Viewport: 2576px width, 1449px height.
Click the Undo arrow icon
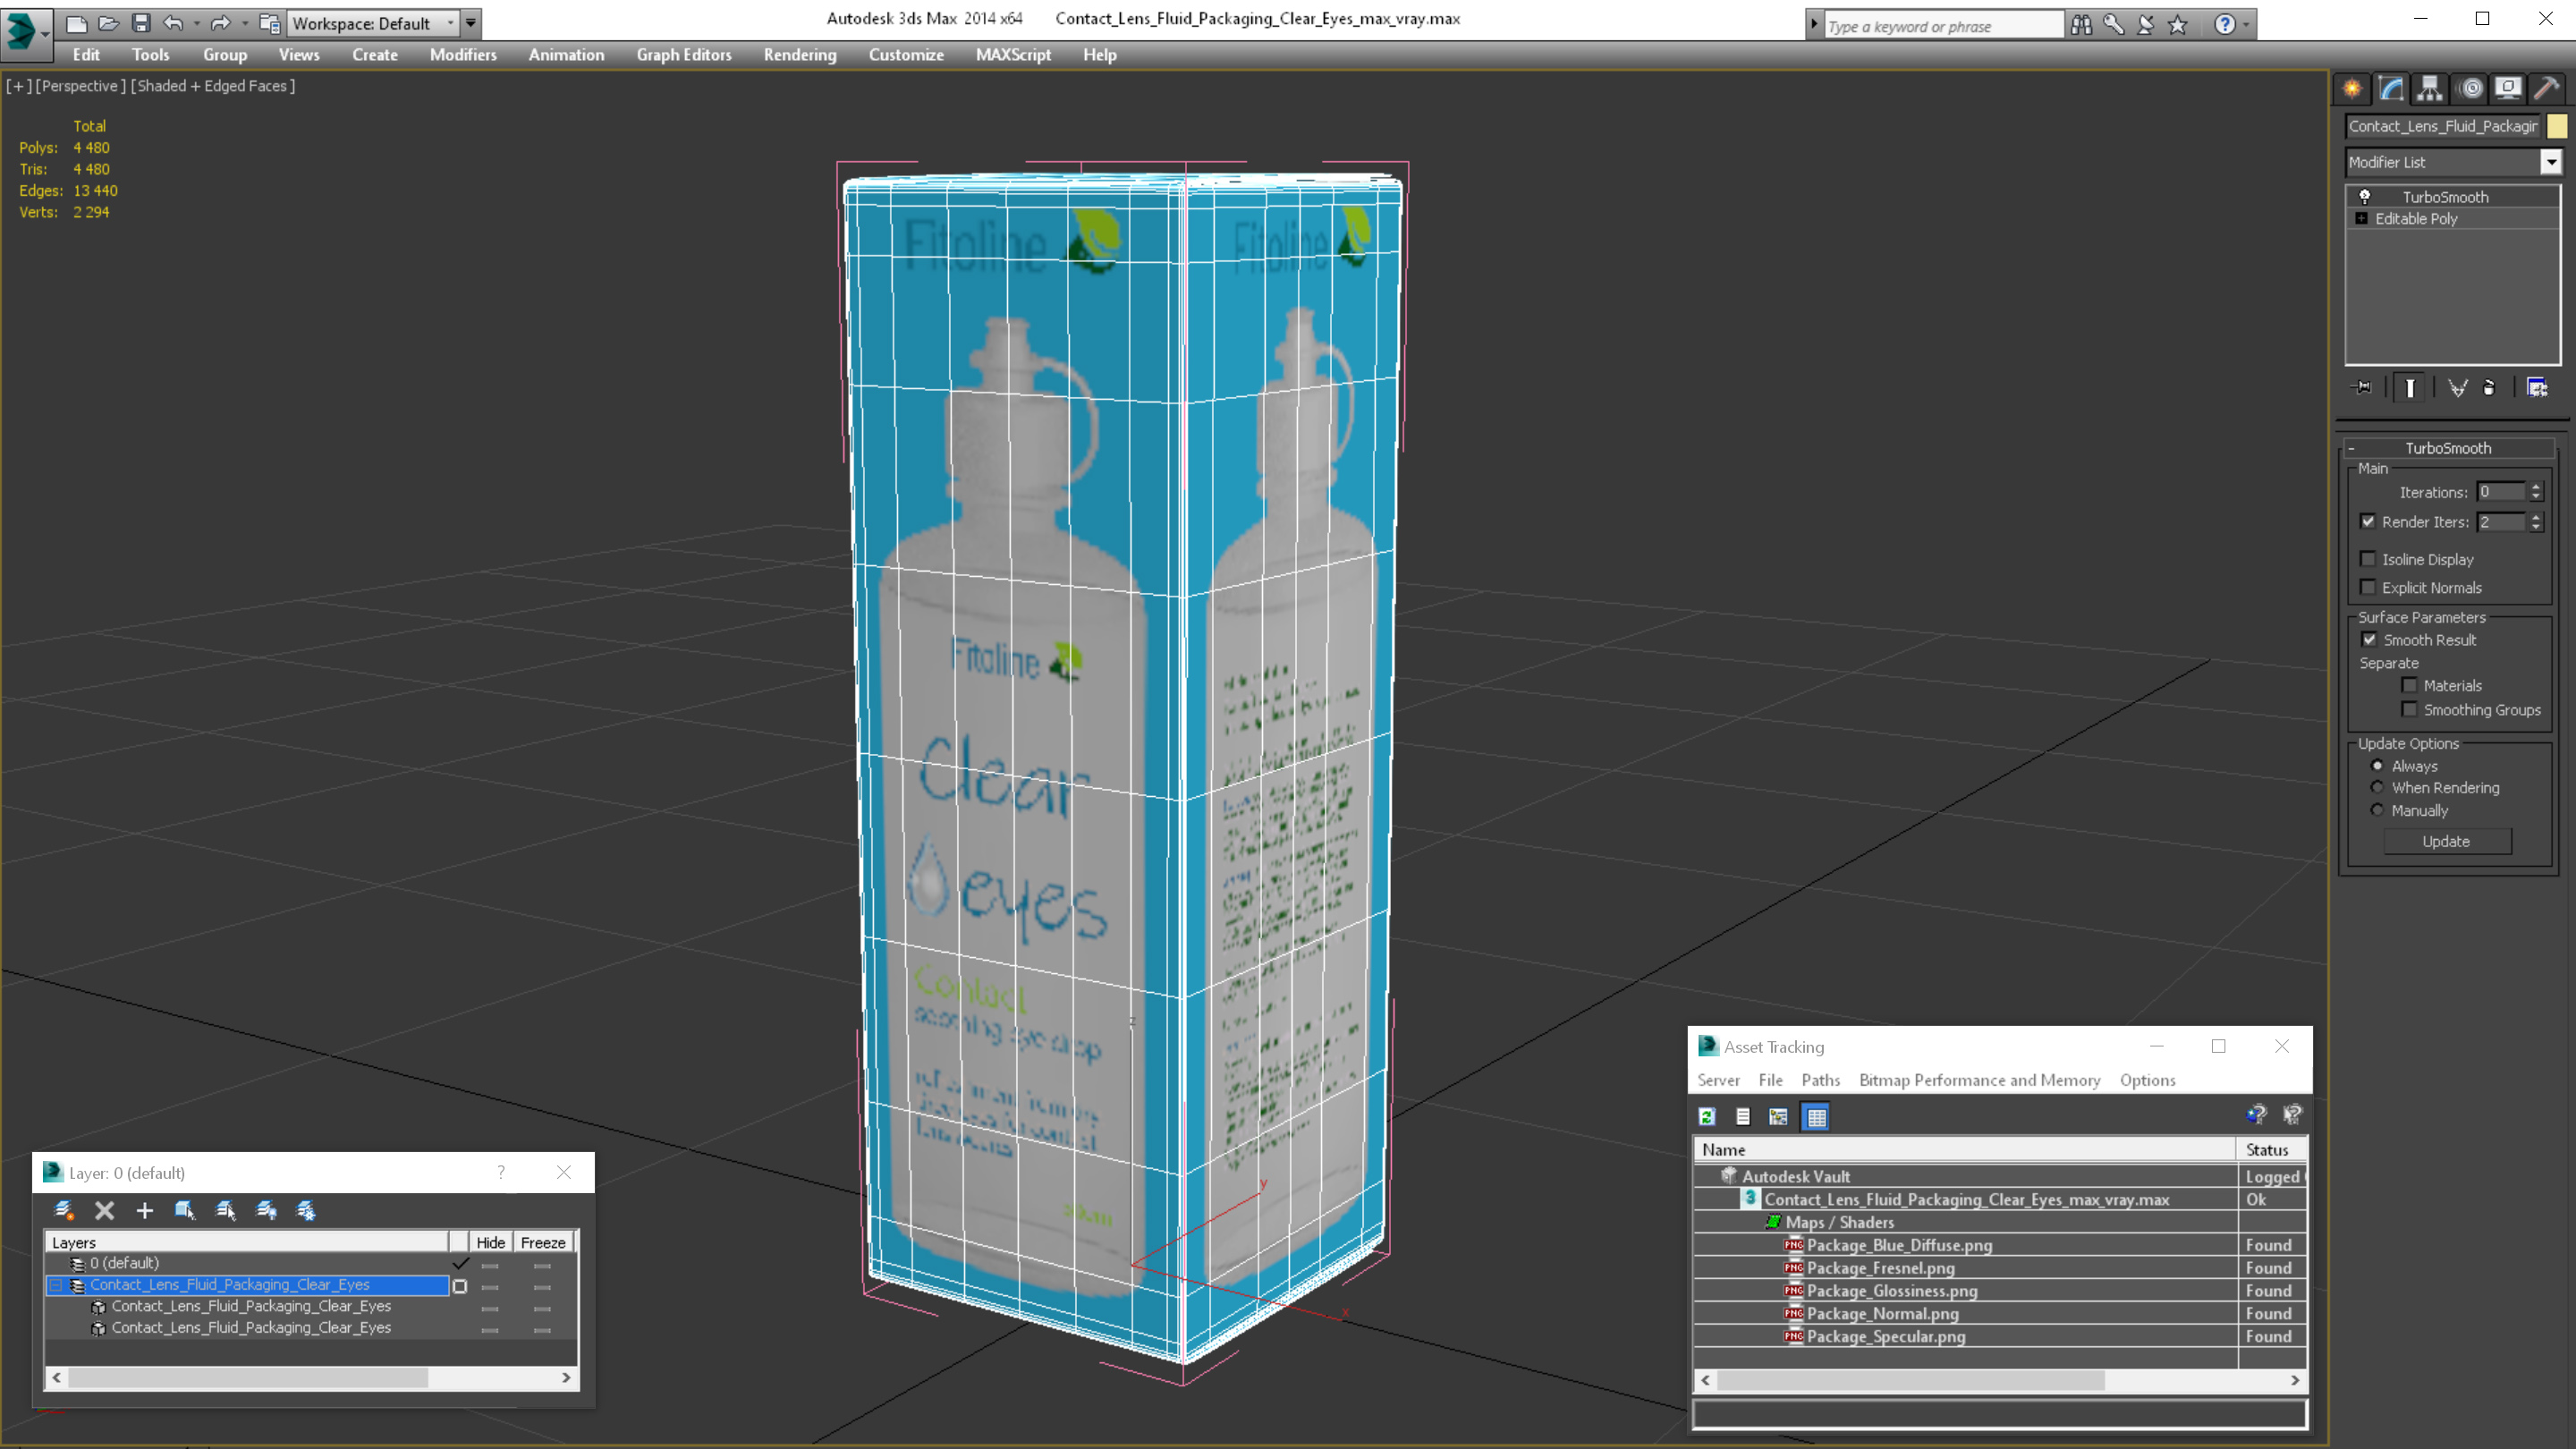tap(173, 23)
